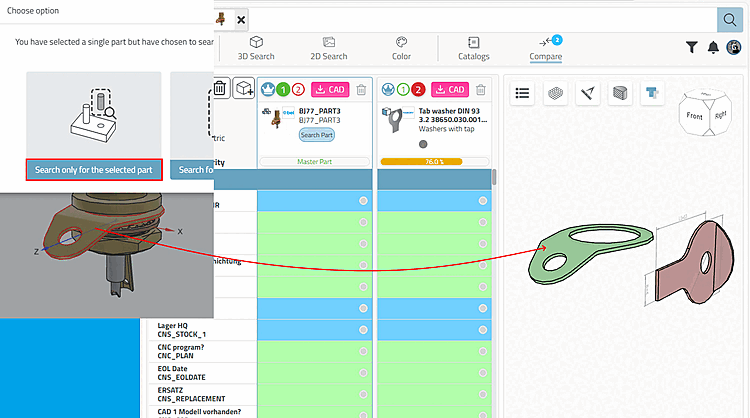750x418 pixels.
Task: Click top face of the view cube
Action: [706, 95]
